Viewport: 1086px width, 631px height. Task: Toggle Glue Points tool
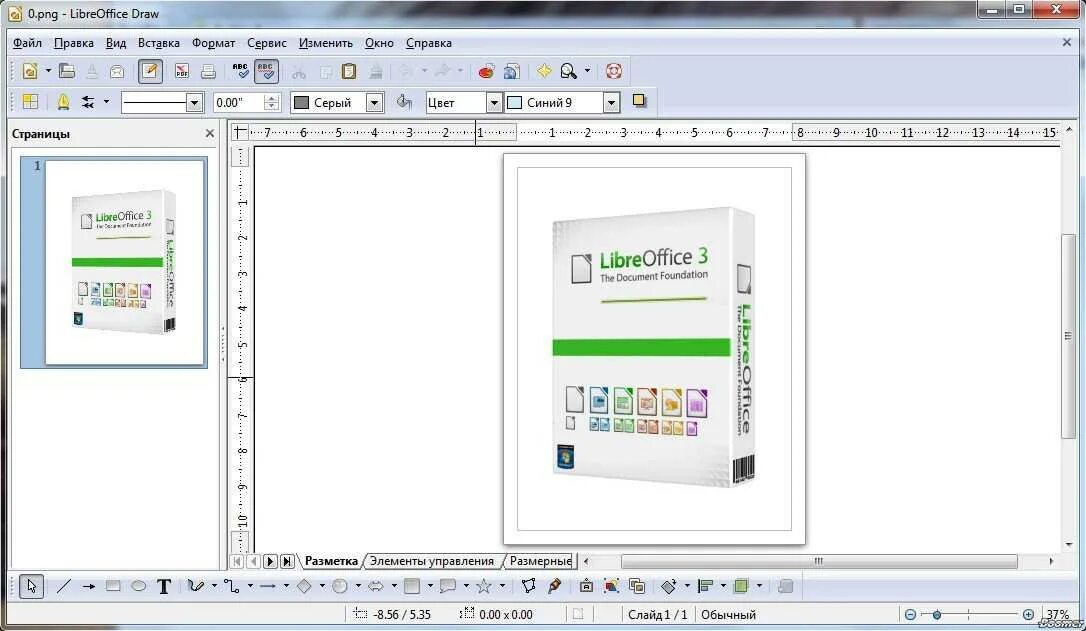554,587
